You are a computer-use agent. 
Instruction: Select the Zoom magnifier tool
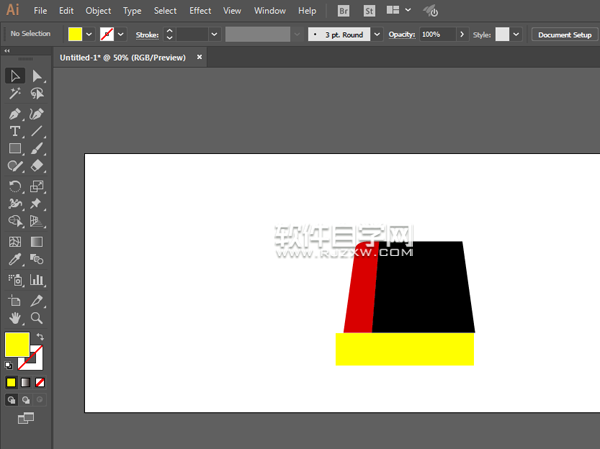(x=37, y=318)
